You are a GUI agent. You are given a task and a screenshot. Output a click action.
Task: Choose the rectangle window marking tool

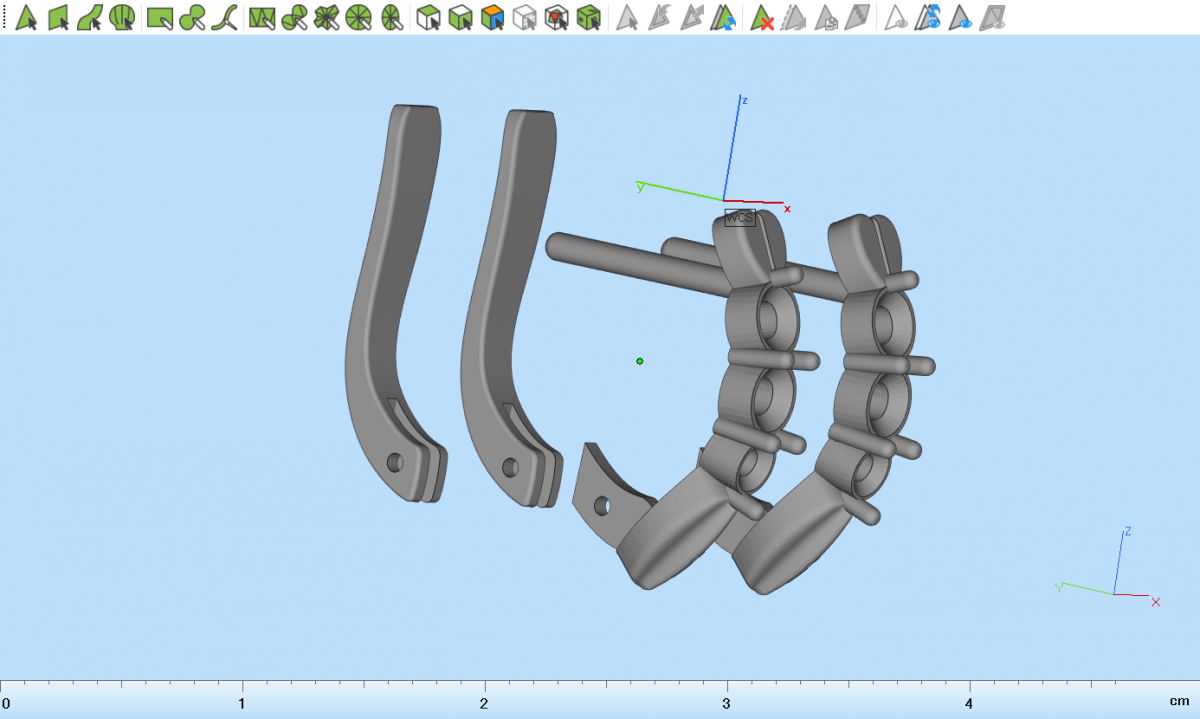160,17
